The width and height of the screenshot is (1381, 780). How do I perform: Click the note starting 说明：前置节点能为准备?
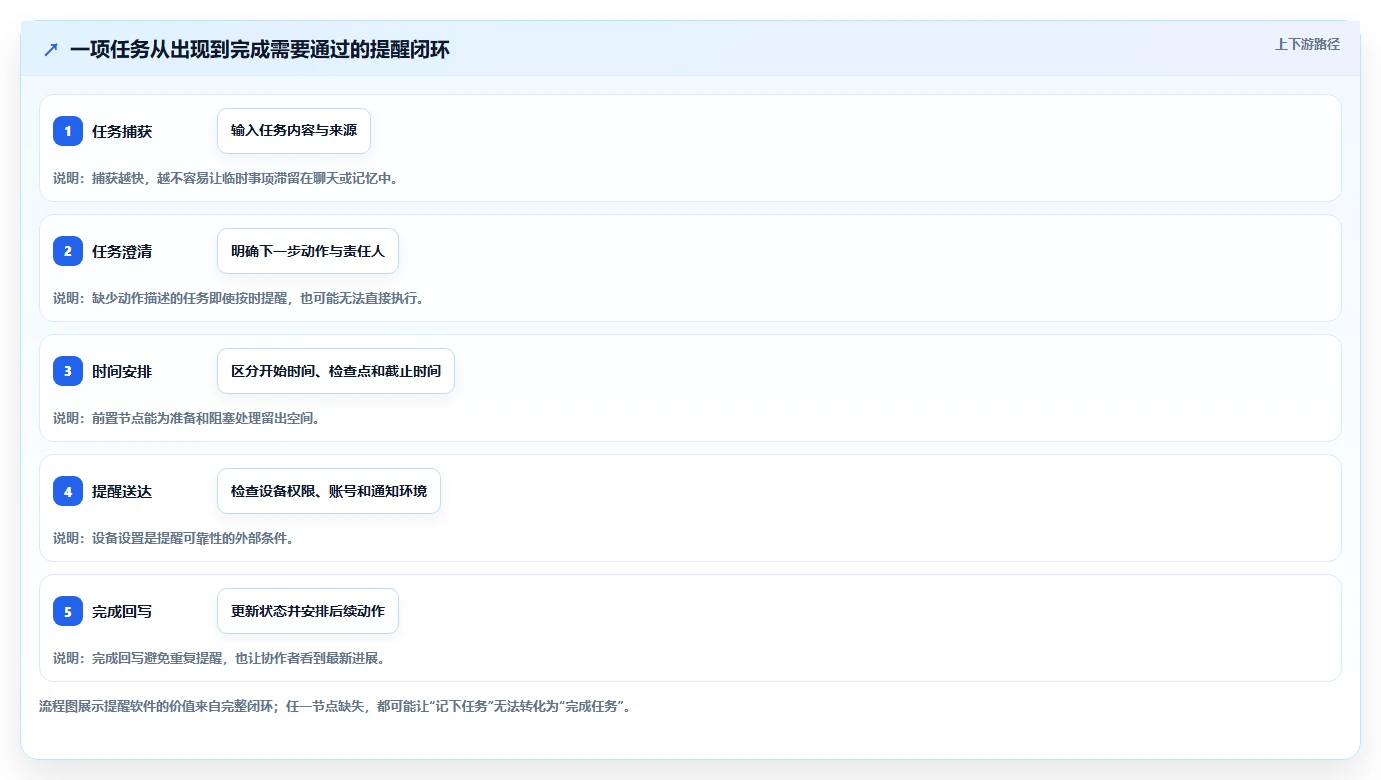coord(187,418)
